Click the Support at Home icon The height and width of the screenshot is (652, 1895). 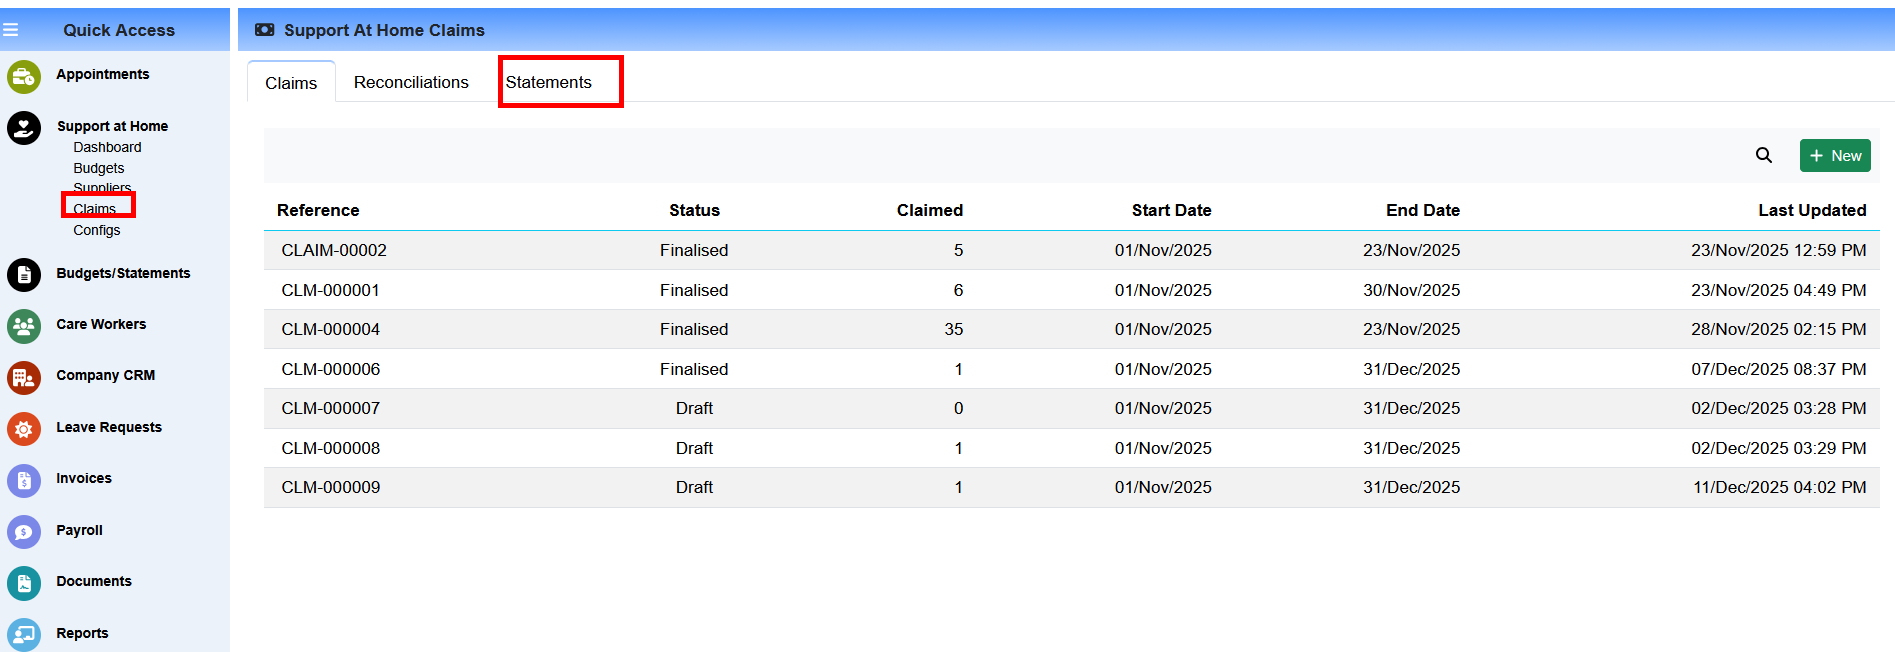(24, 128)
